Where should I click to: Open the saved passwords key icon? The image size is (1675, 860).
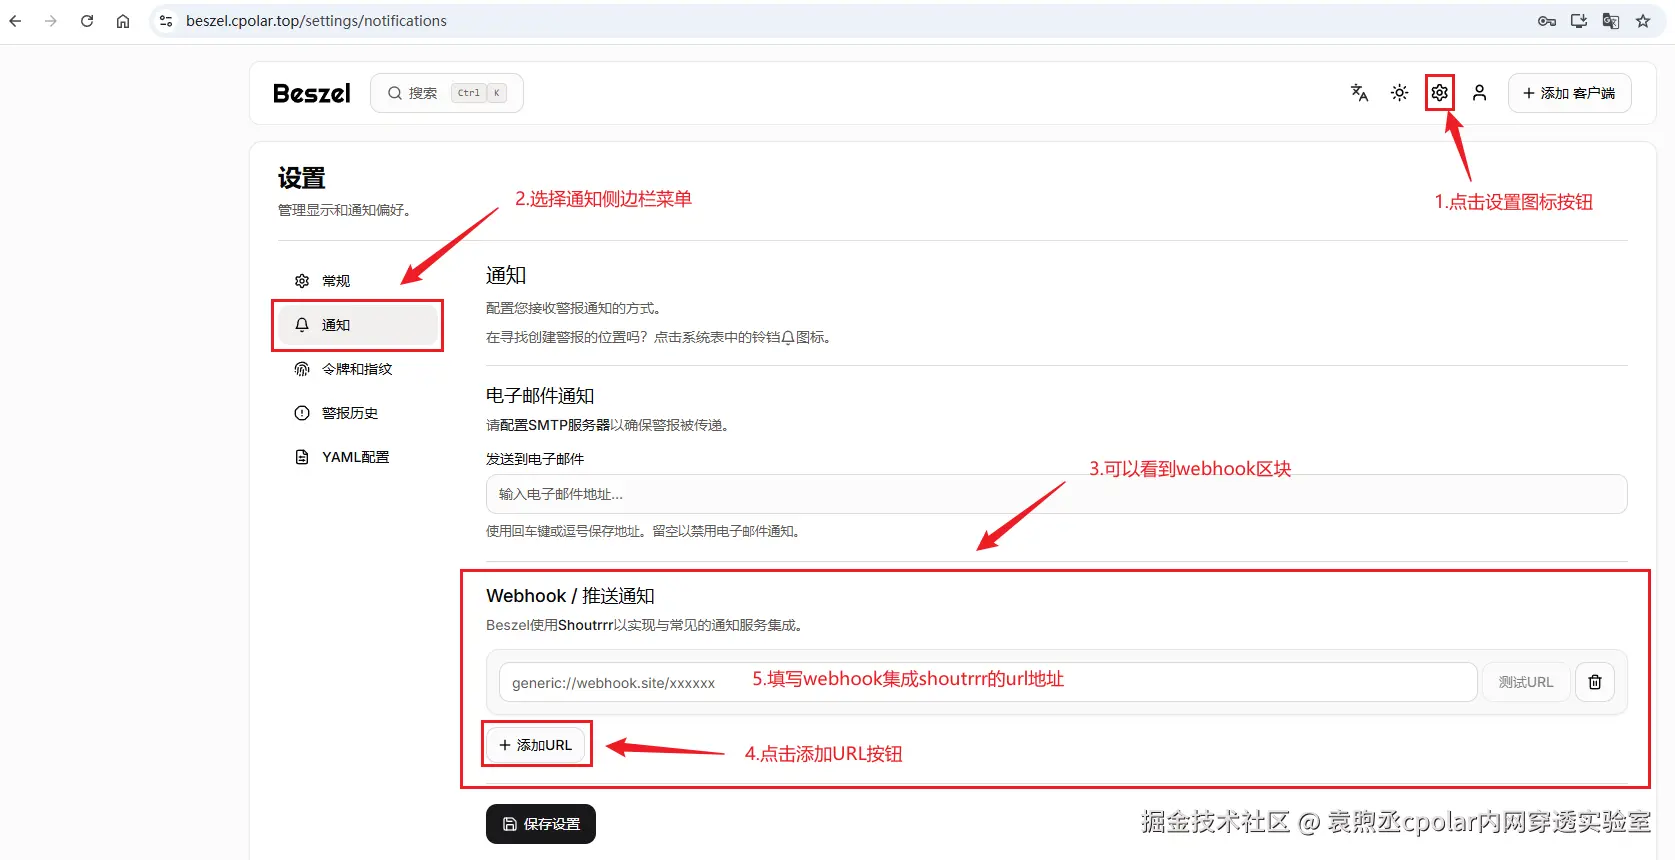click(x=1547, y=21)
